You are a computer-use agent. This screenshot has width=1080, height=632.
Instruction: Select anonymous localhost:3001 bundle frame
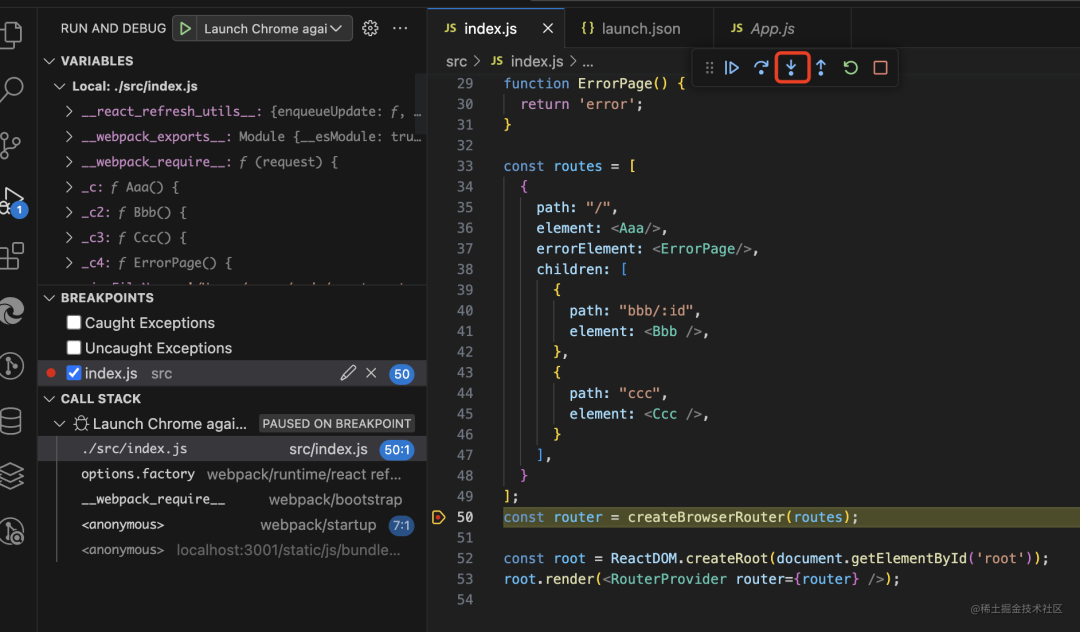[233, 550]
